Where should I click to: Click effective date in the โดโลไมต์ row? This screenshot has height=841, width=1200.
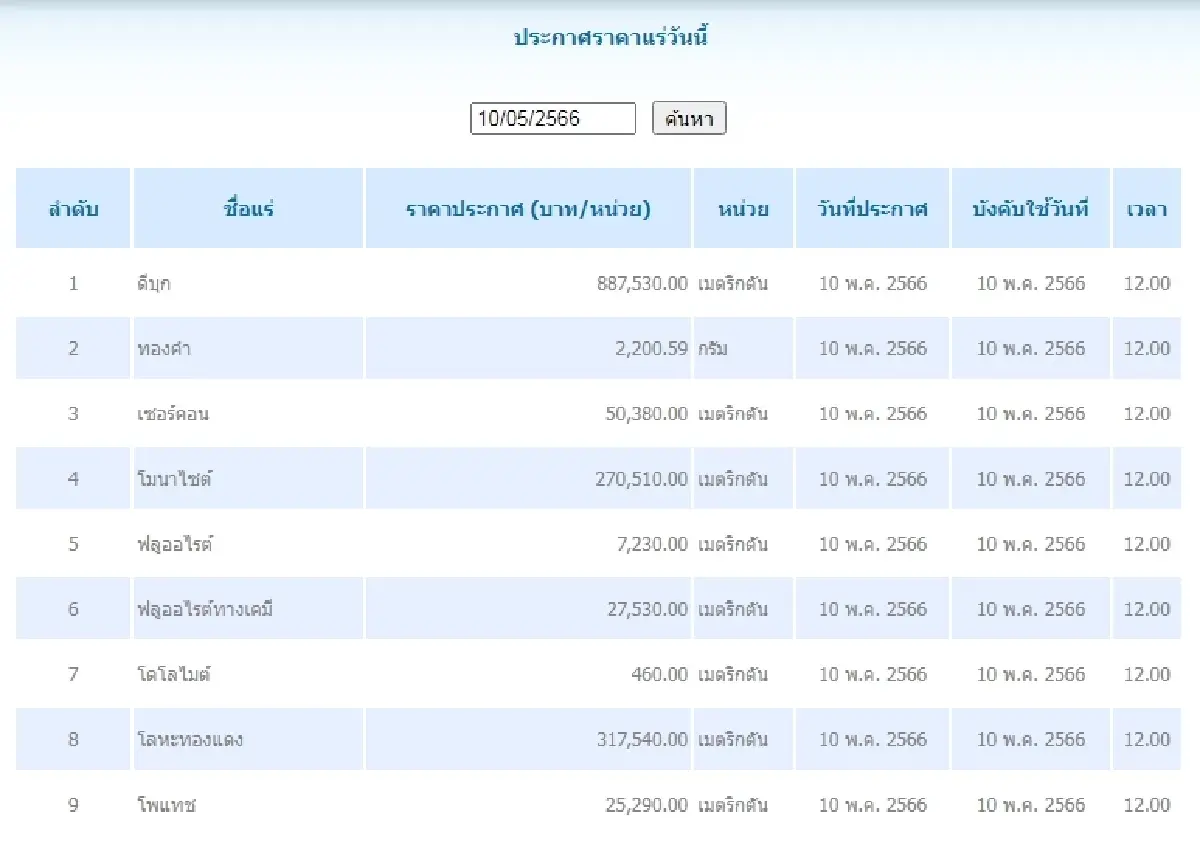coord(1031,674)
